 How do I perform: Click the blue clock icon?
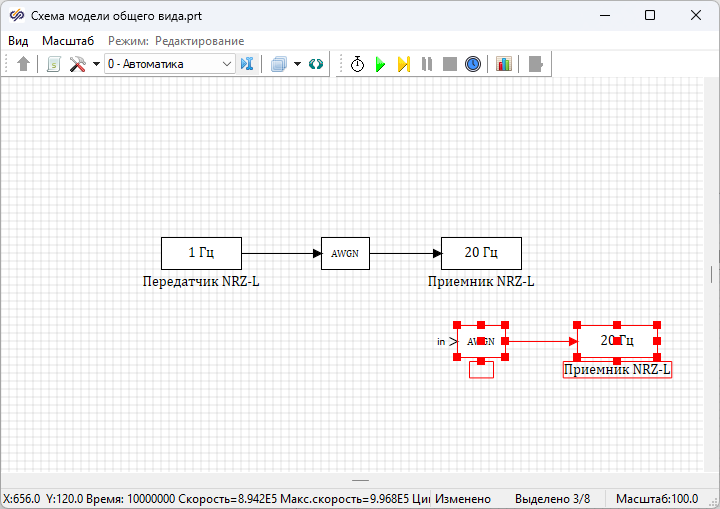[473, 64]
